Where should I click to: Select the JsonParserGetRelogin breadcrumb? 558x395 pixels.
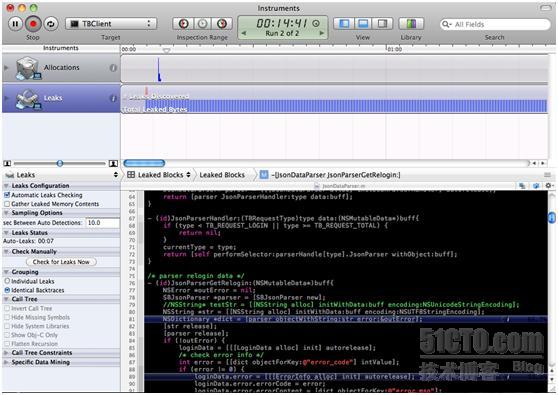coord(330,175)
